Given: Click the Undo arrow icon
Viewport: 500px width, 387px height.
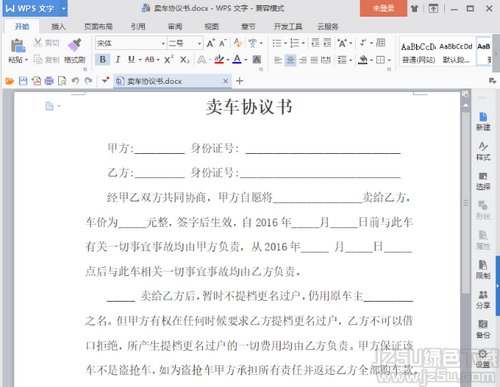Looking at the screenshot, I should (x=75, y=81).
